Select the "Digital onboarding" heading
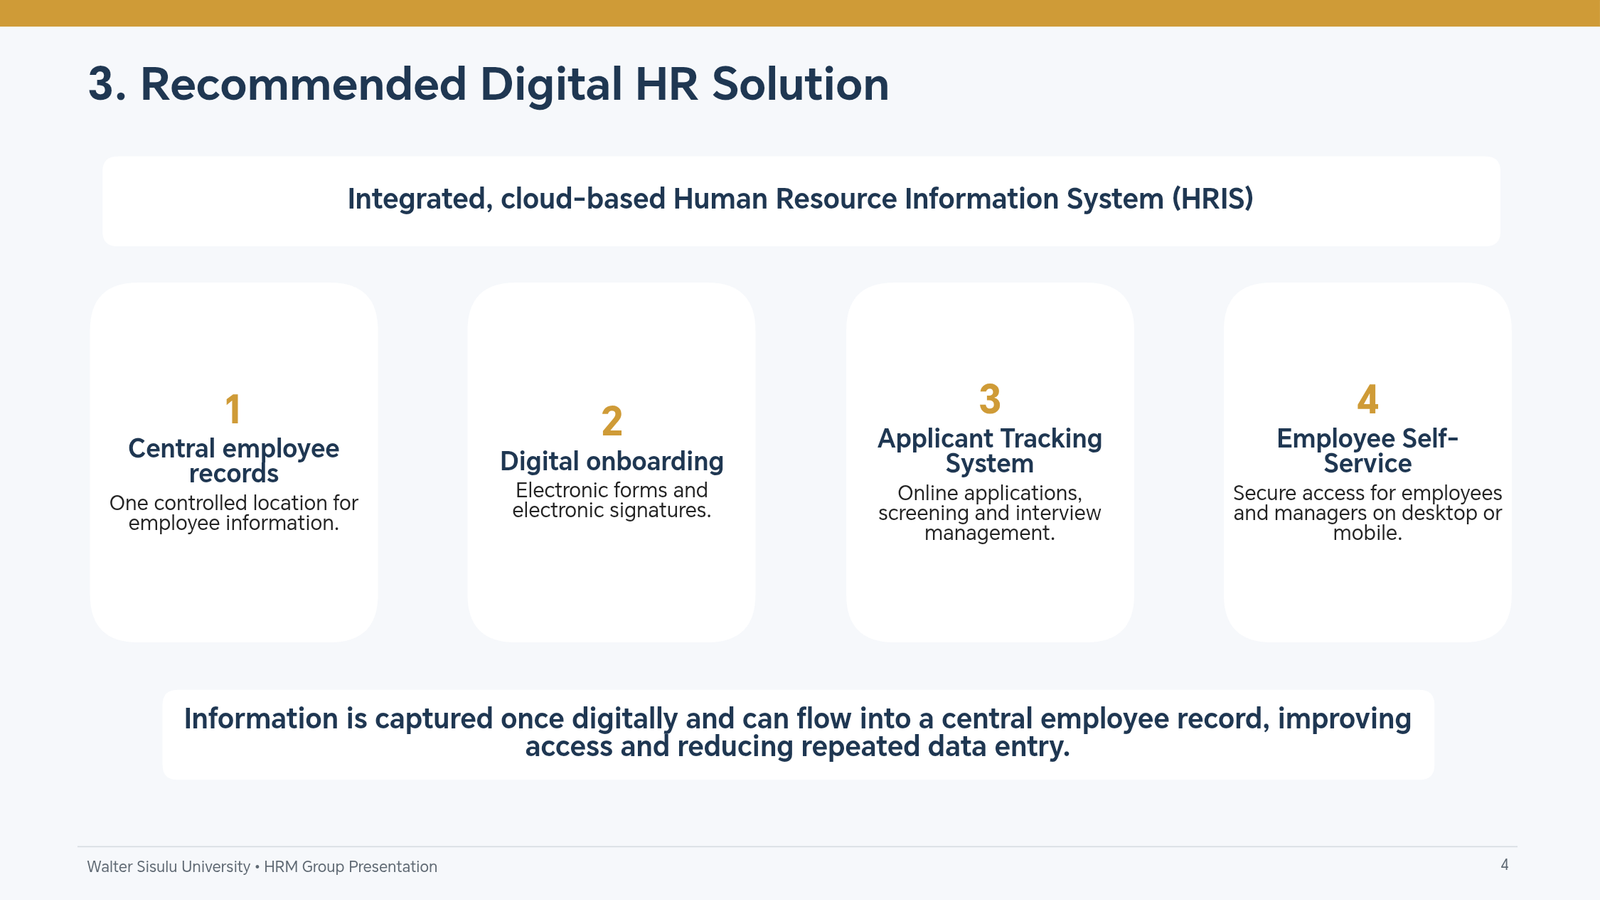 [x=612, y=461]
